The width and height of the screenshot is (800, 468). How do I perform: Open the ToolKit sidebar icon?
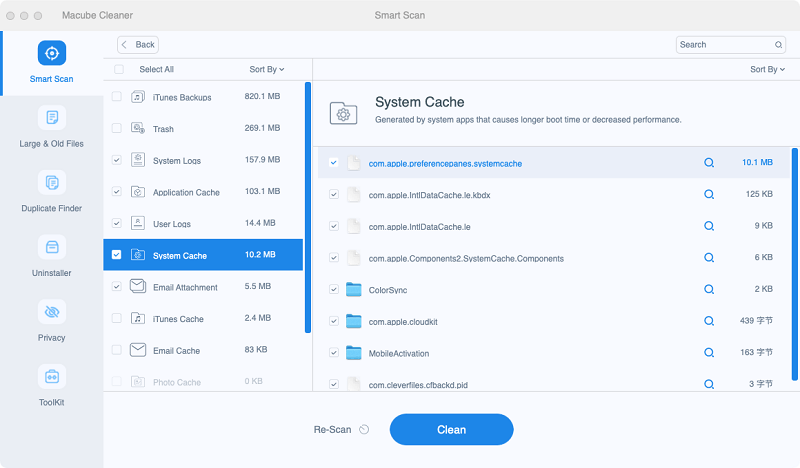click(x=52, y=377)
